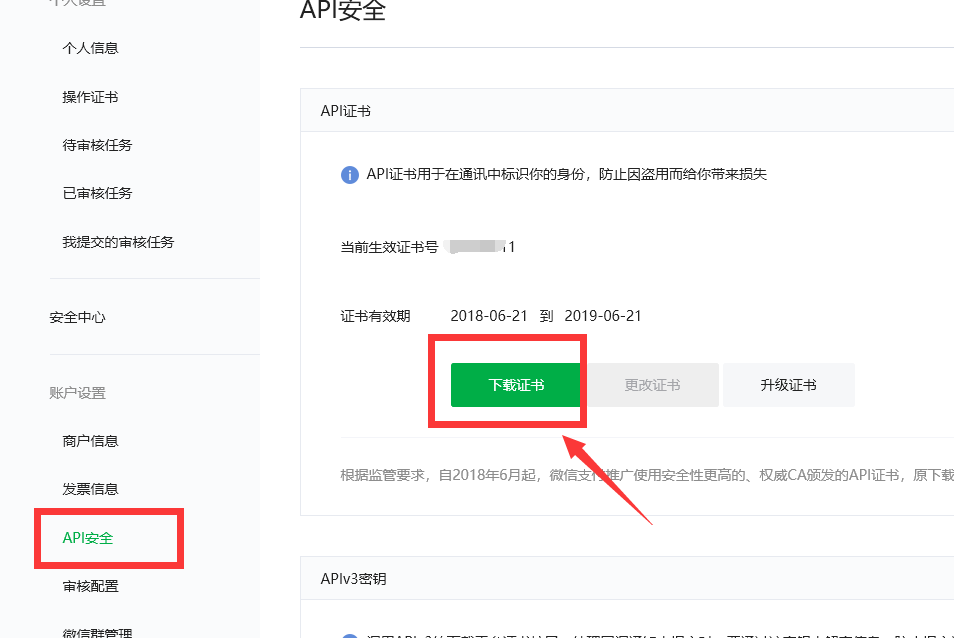This screenshot has height=638, width=954.
Task: Select the highlighted API安全 menu item
Action: pos(88,538)
